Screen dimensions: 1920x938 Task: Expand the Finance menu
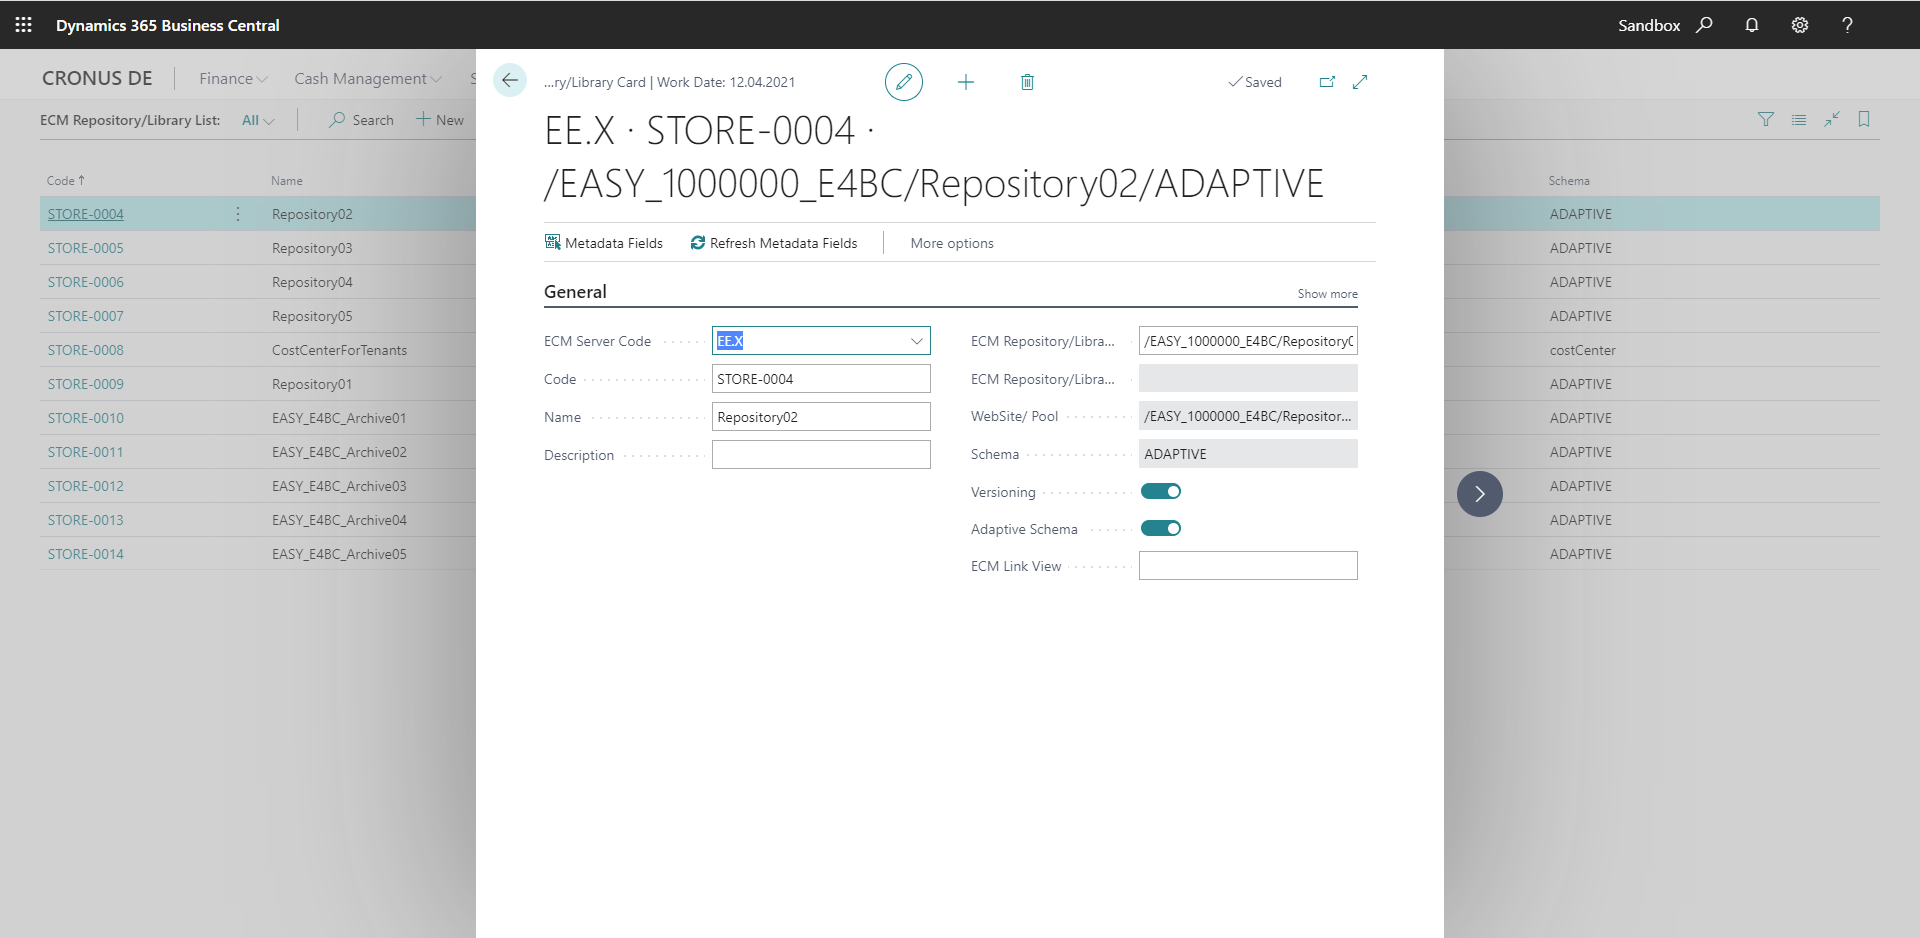[x=232, y=79]
